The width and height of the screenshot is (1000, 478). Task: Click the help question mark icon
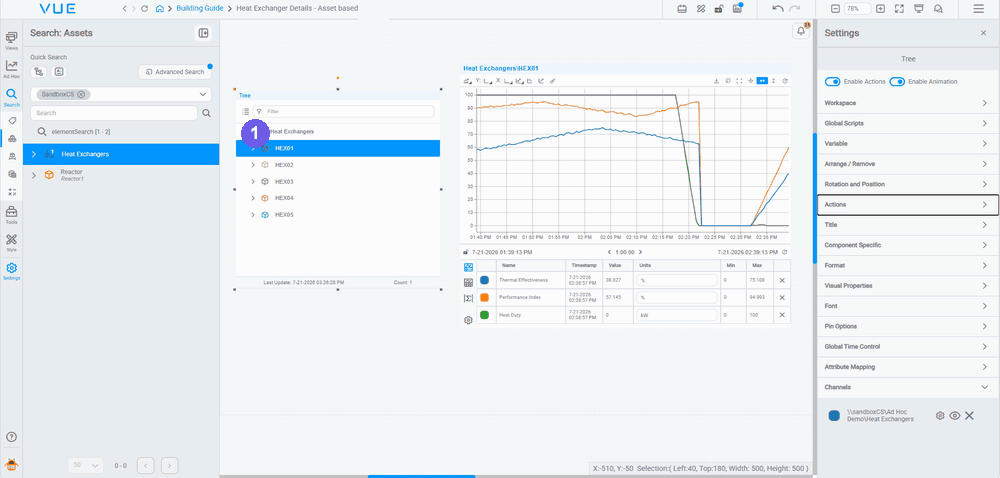click(11, 437)
